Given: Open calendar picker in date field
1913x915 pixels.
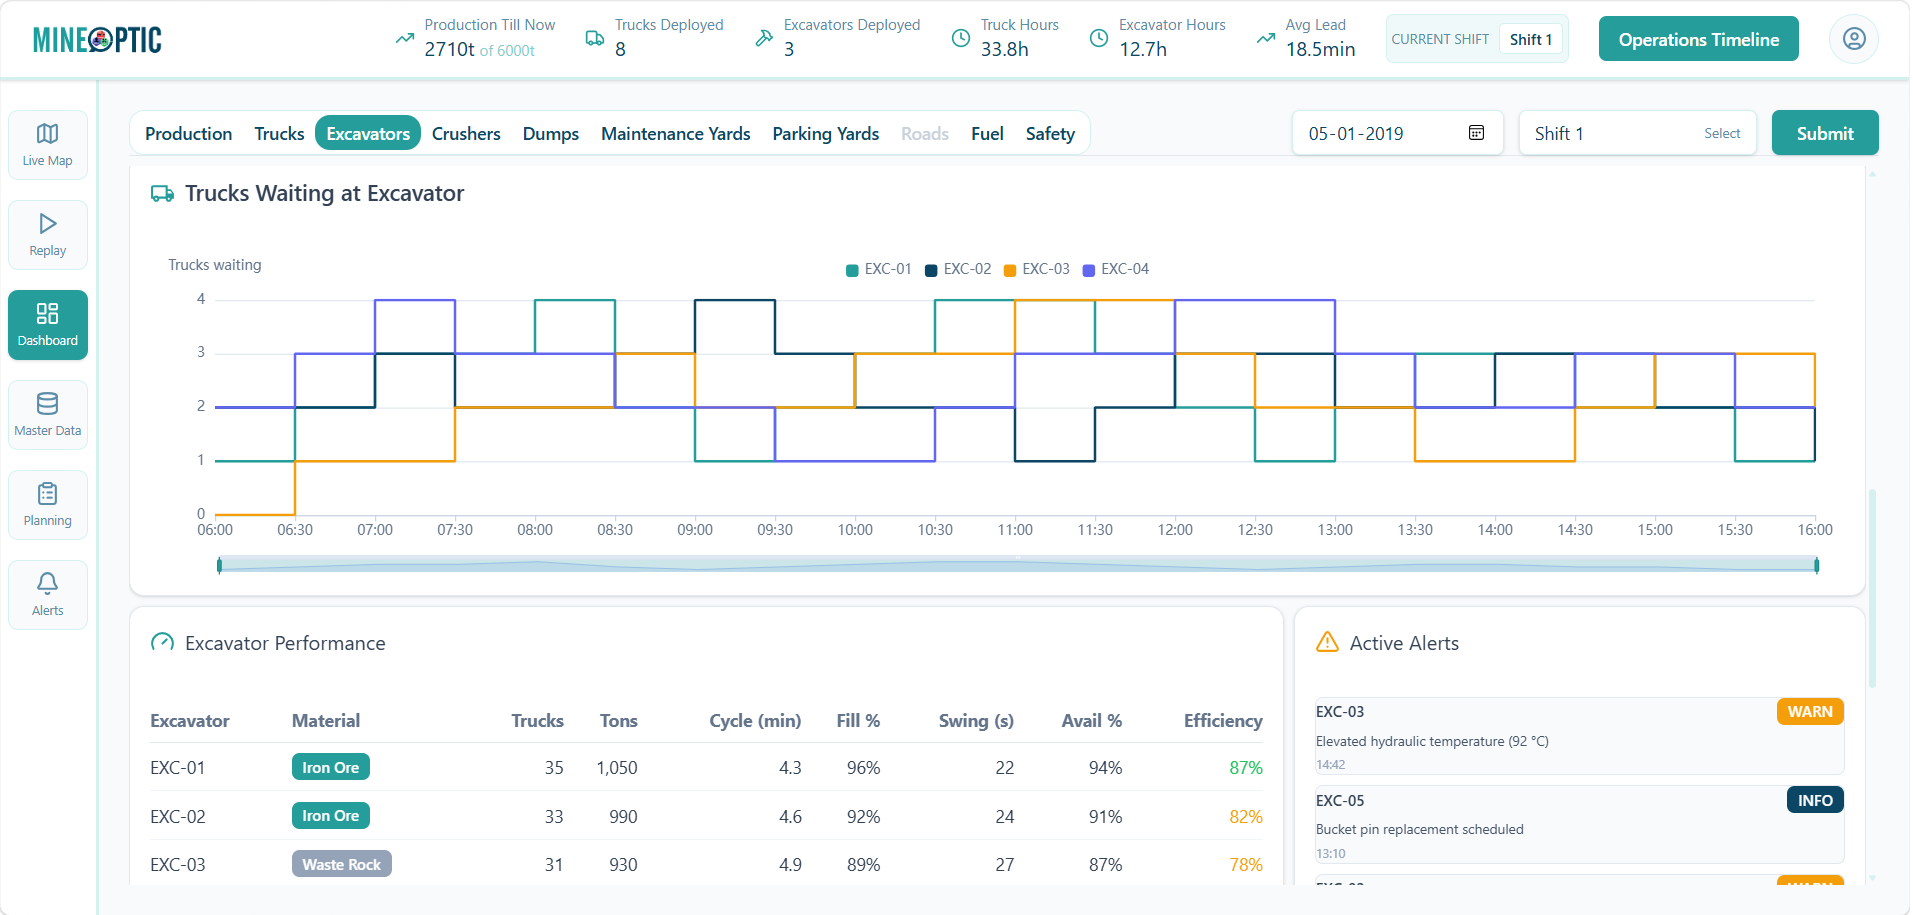Looking at the screenshot, I should point(1476,133).
